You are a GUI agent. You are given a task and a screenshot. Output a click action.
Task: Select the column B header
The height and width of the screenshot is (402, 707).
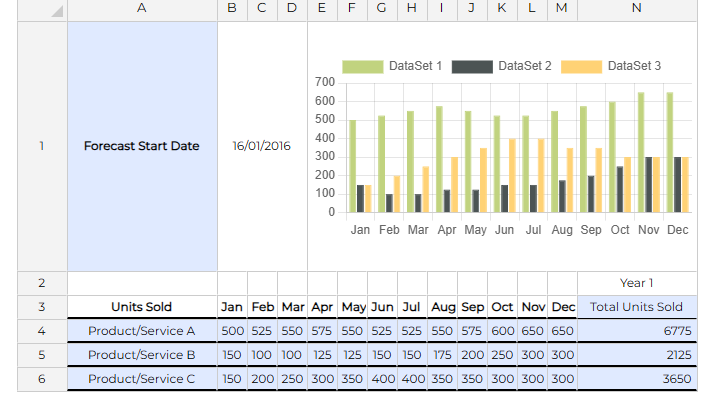click(232, 9)
